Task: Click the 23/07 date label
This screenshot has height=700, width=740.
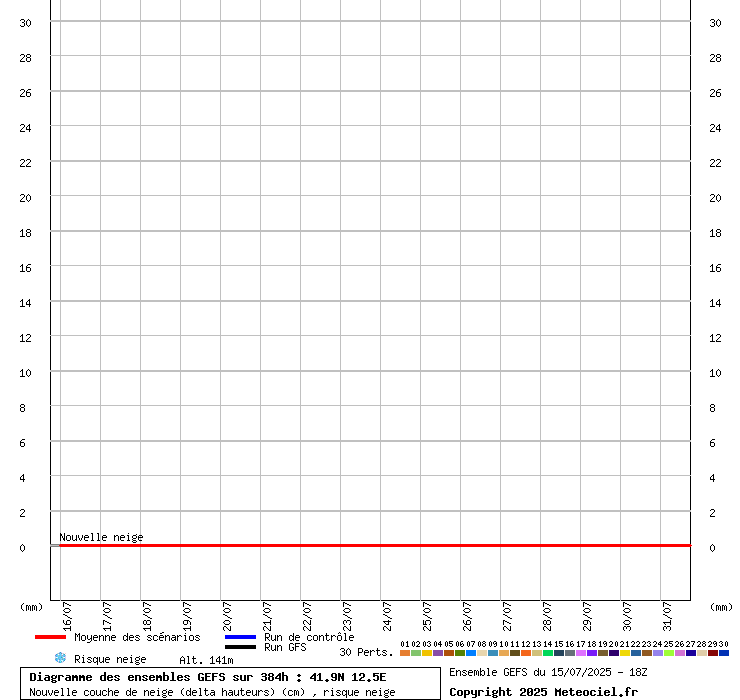Action: [347, 616]
